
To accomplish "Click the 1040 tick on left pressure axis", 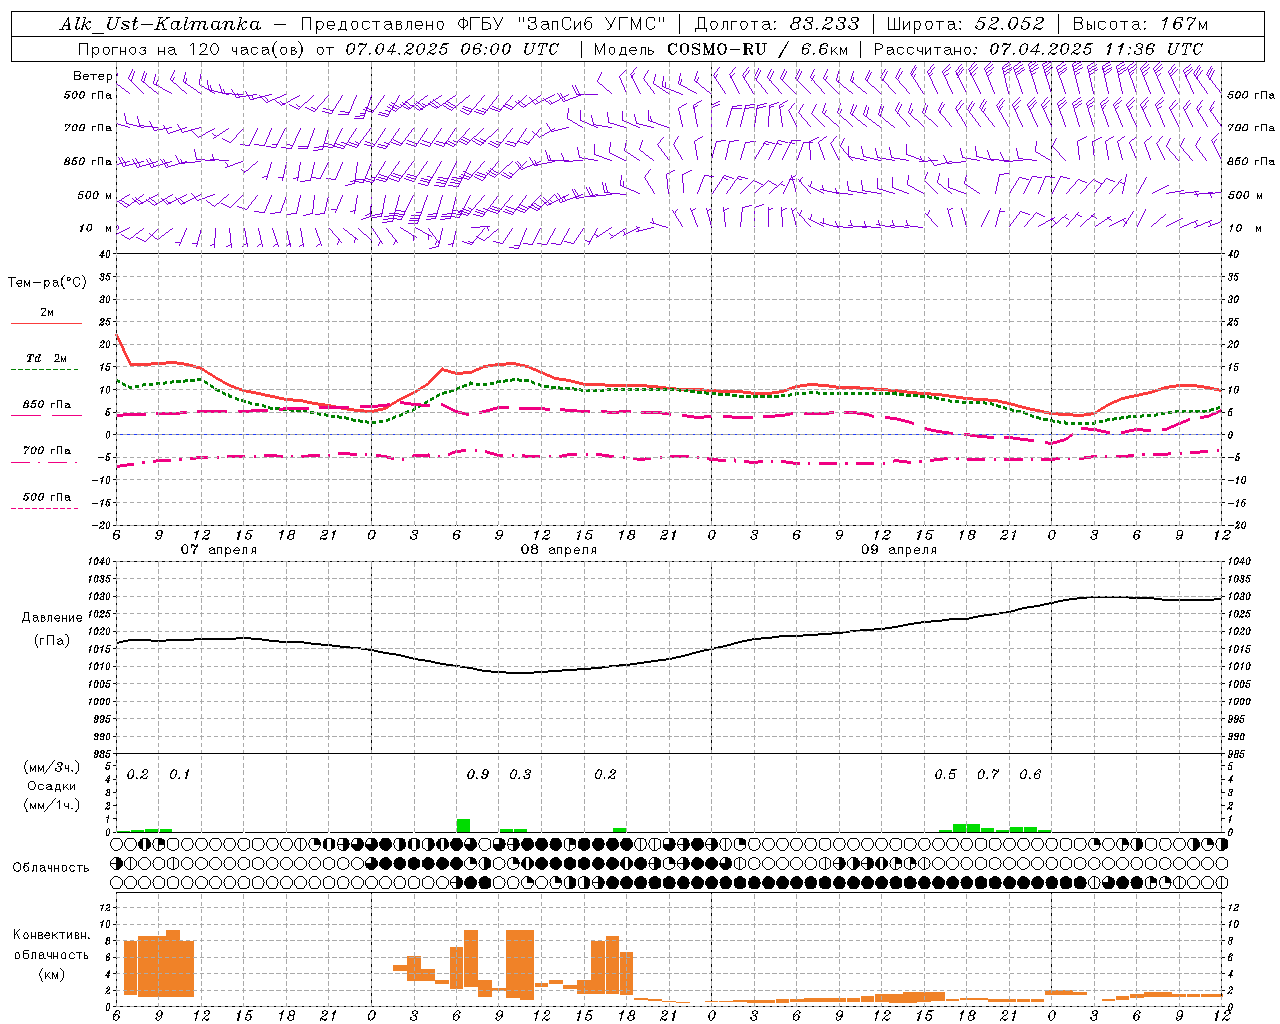I will [99, 562].
